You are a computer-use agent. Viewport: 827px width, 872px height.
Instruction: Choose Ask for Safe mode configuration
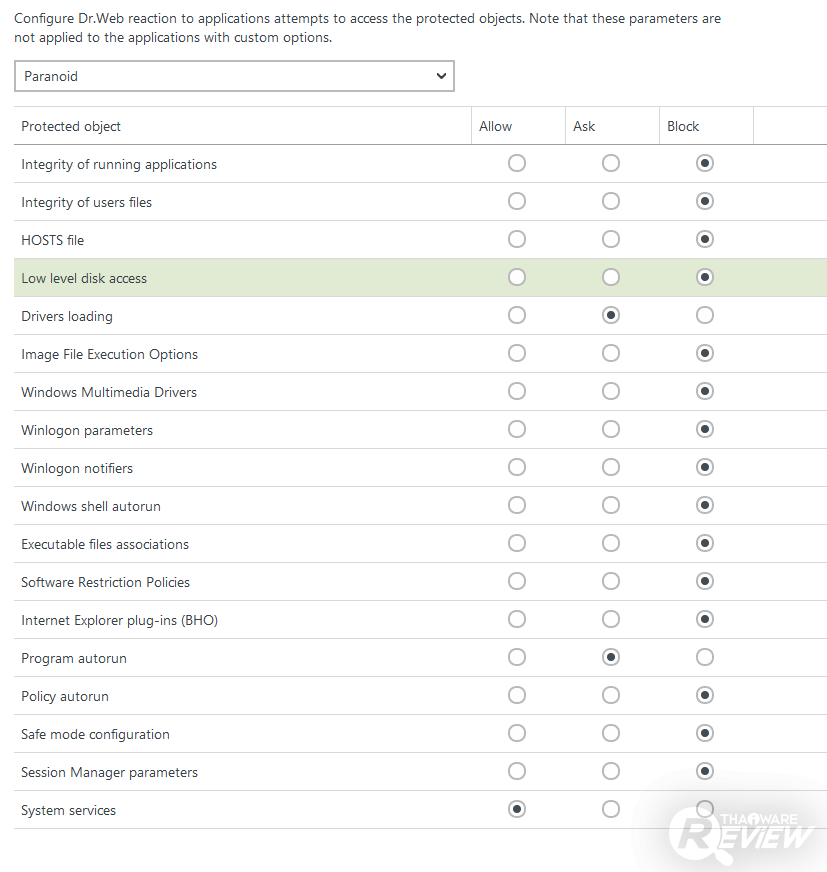point(611,733)
